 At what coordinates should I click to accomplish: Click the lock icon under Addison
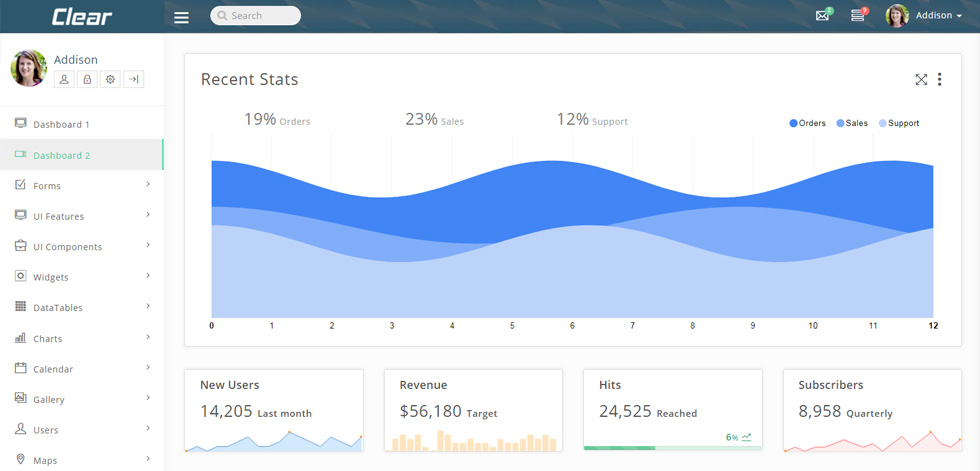click(x=87, y=79)
